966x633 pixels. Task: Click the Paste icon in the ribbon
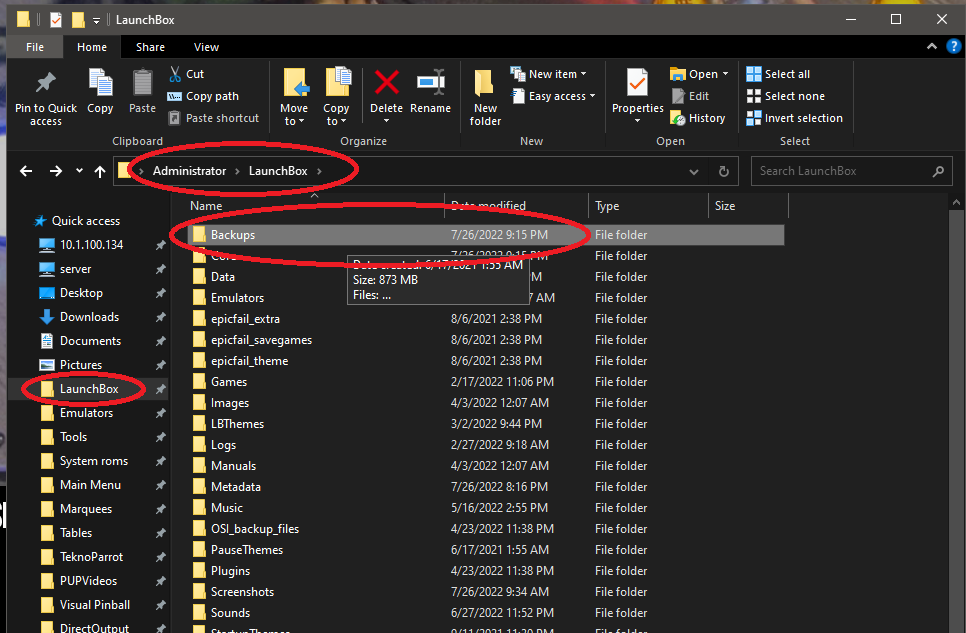142,91
